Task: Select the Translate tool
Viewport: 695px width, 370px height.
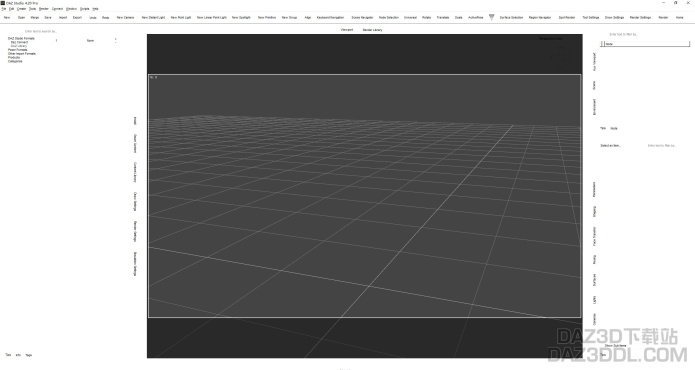Action: pos(443,18)
